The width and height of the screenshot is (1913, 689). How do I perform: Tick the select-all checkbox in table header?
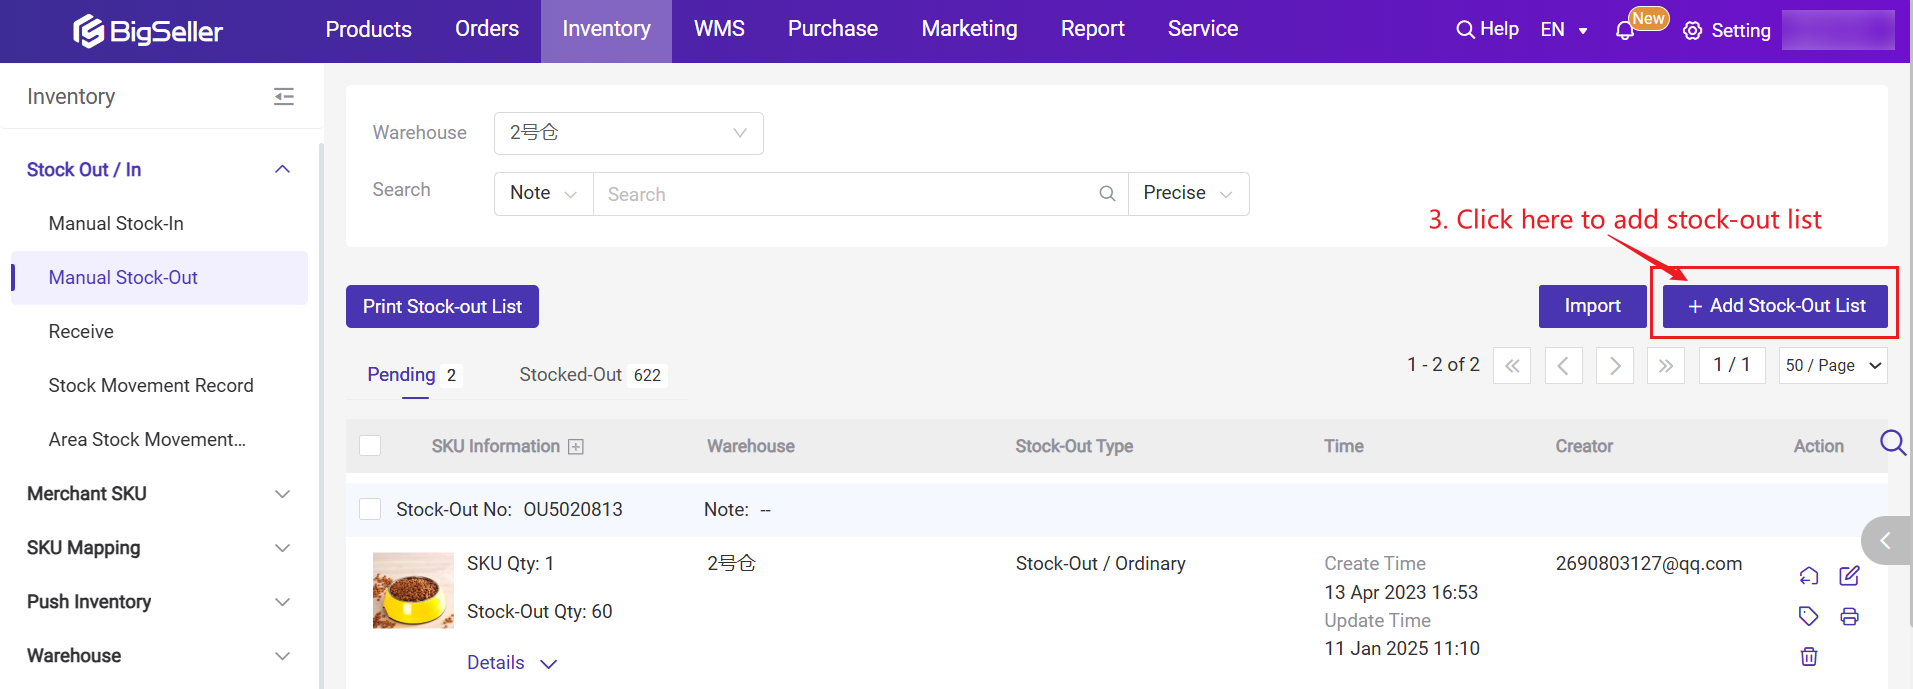pyautogui.click(x=370, y=446)
